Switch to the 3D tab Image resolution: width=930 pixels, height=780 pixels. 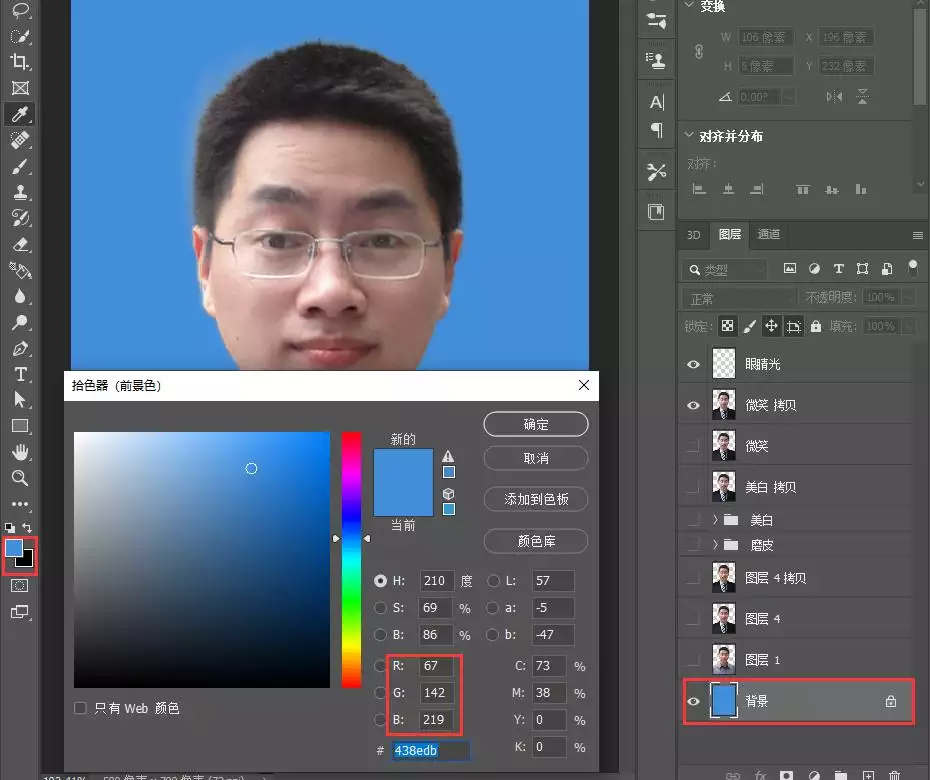[693, 235]
